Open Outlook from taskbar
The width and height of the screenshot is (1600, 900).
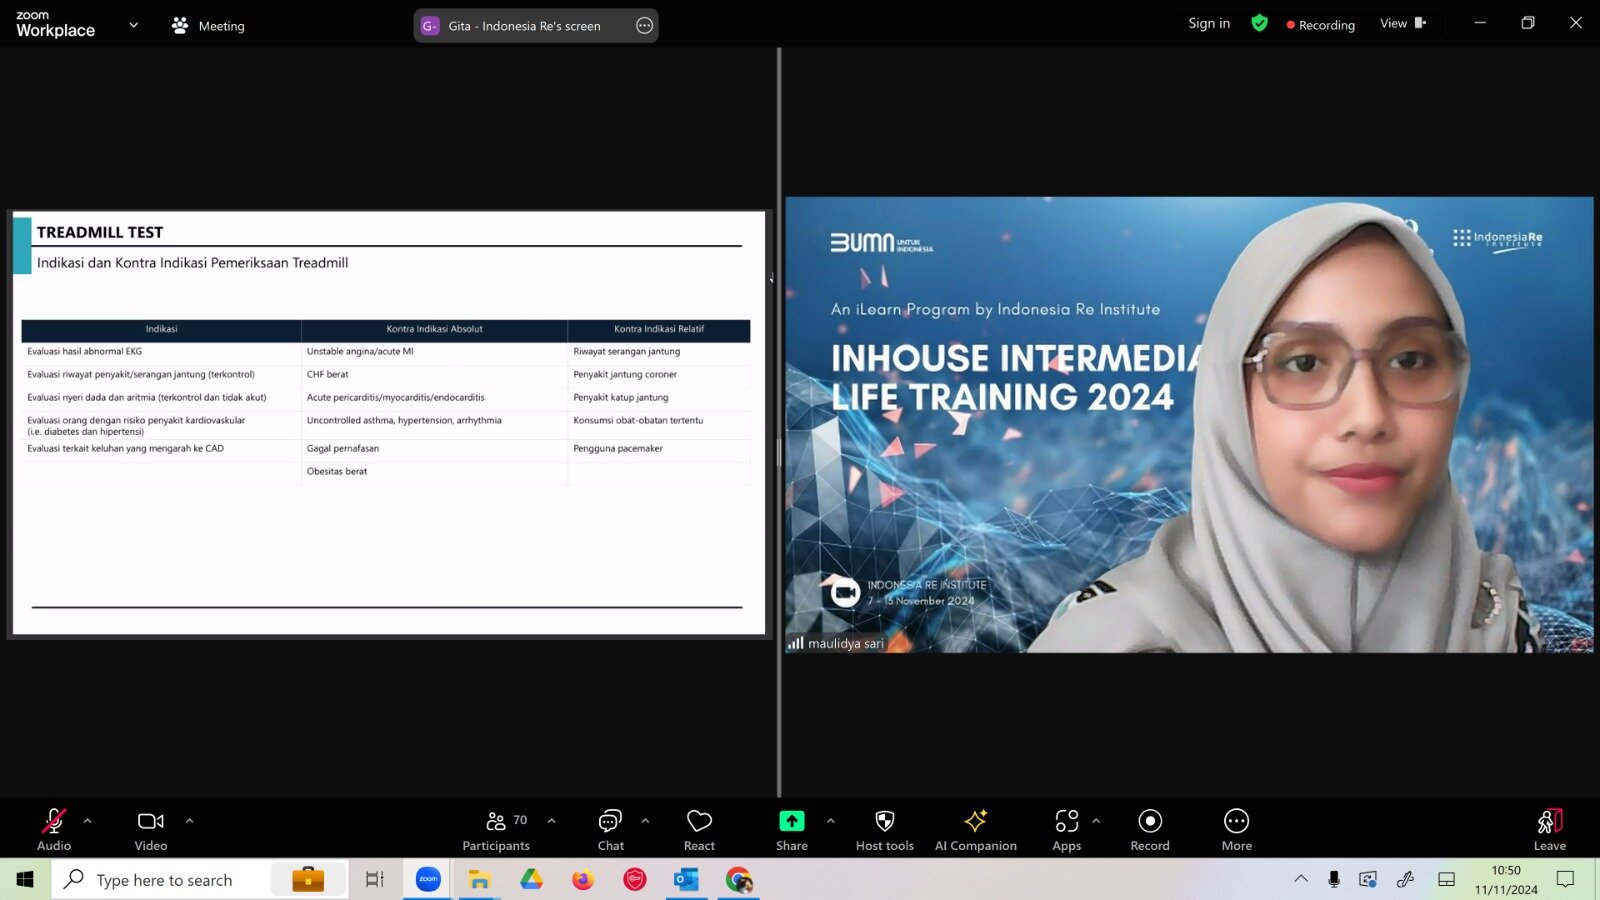pyautogui.click(x=686, y=880)
